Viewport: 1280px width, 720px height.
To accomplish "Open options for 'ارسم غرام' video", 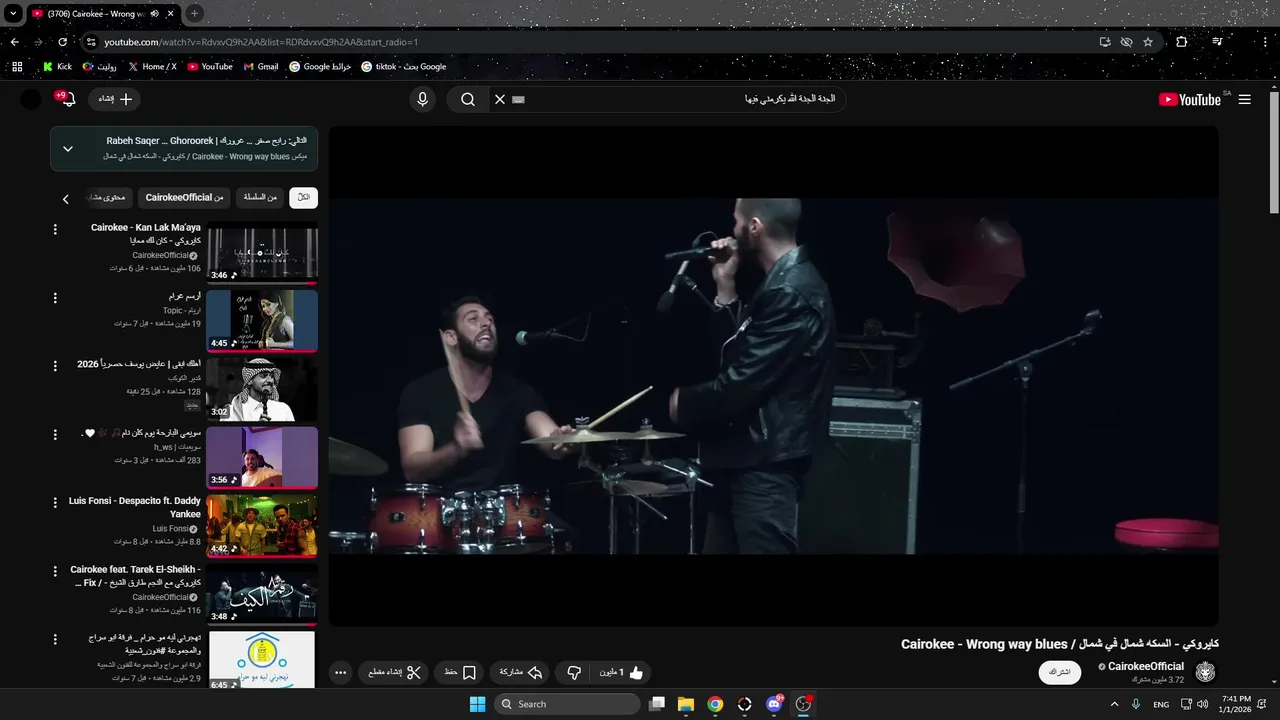I will point(55,298).
